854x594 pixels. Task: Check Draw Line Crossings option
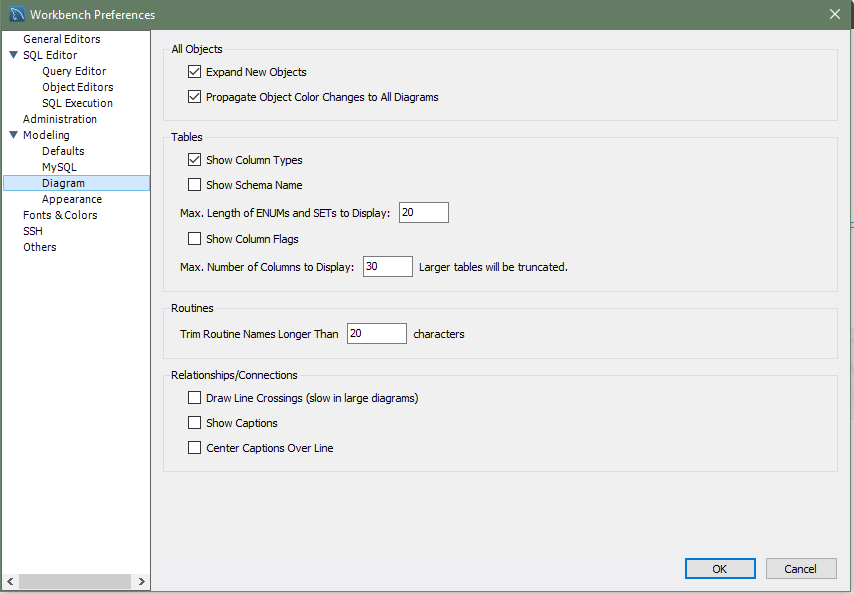point(195,398)
